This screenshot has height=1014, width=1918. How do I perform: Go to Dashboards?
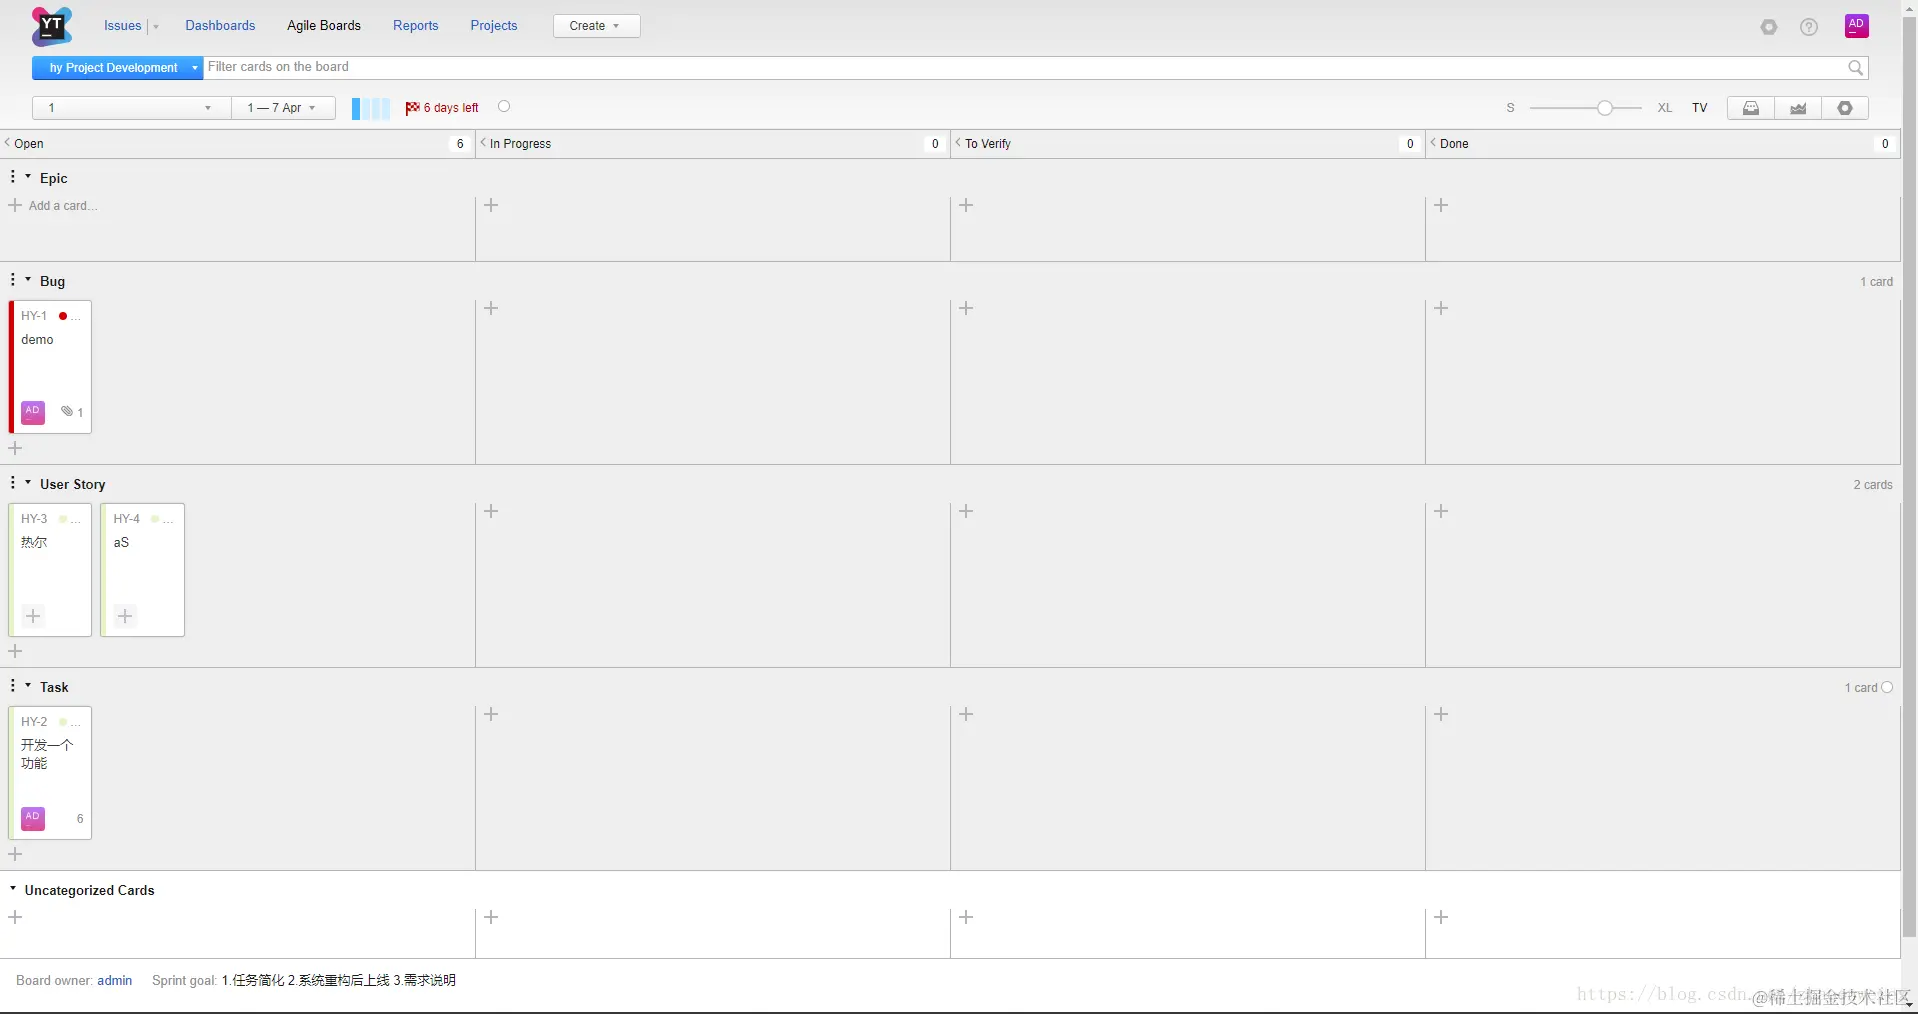click(x=220, y=26)
